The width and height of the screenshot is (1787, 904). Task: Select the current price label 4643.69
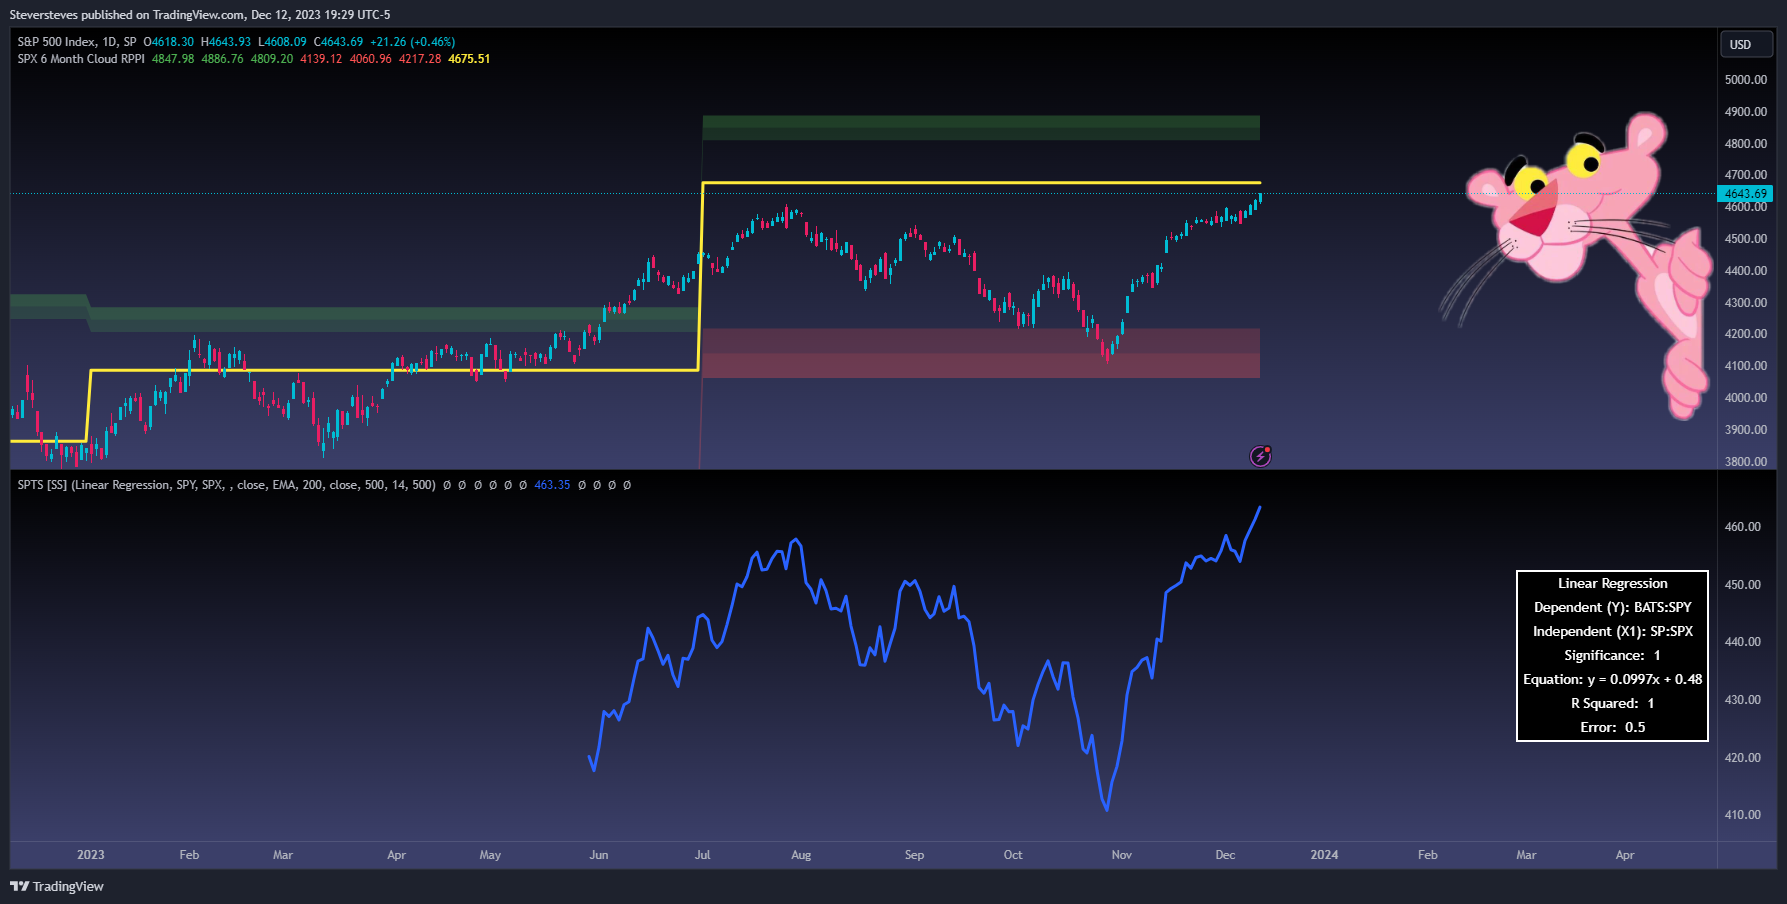pos(1745,193)
